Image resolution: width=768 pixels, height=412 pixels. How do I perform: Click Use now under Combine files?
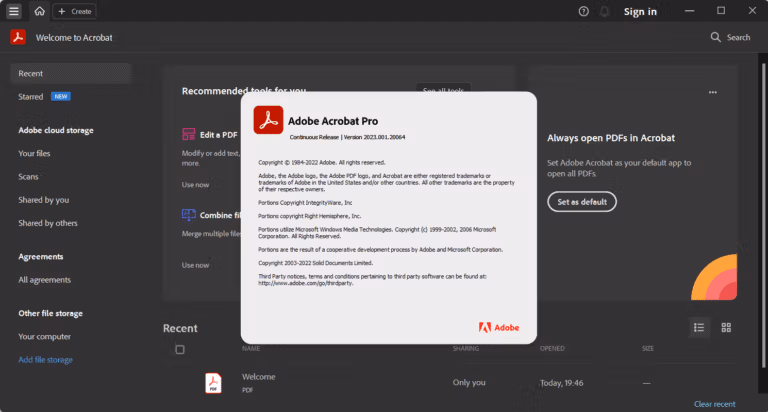pyautogui.click(x=195, y=265)
